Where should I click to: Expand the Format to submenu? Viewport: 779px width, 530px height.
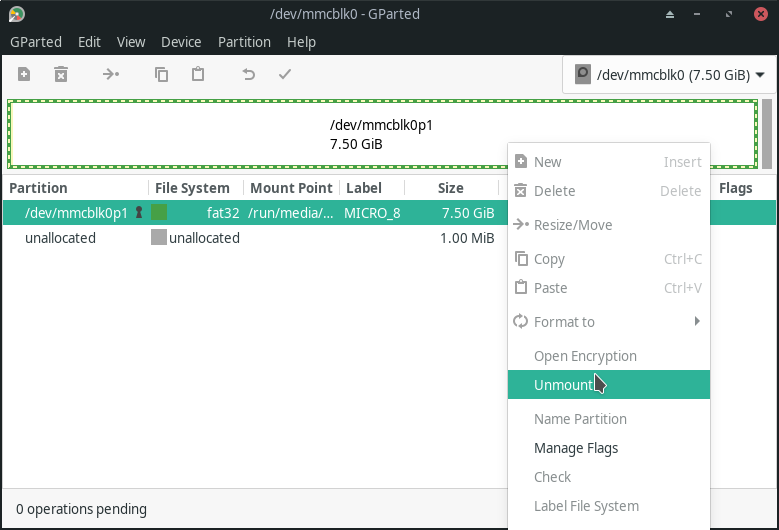coord(609,322)
